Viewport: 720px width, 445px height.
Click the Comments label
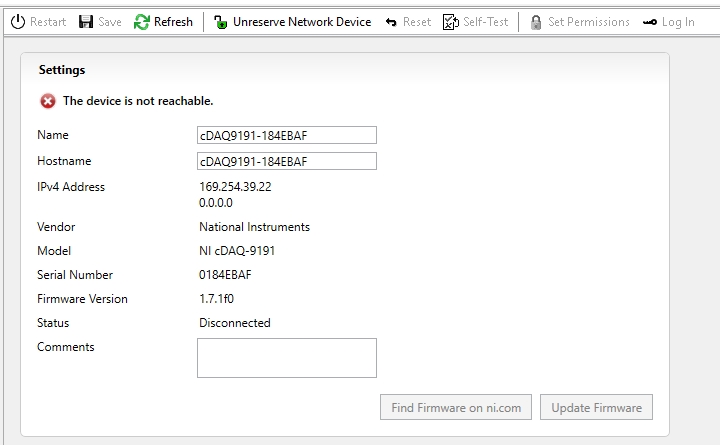66,347
